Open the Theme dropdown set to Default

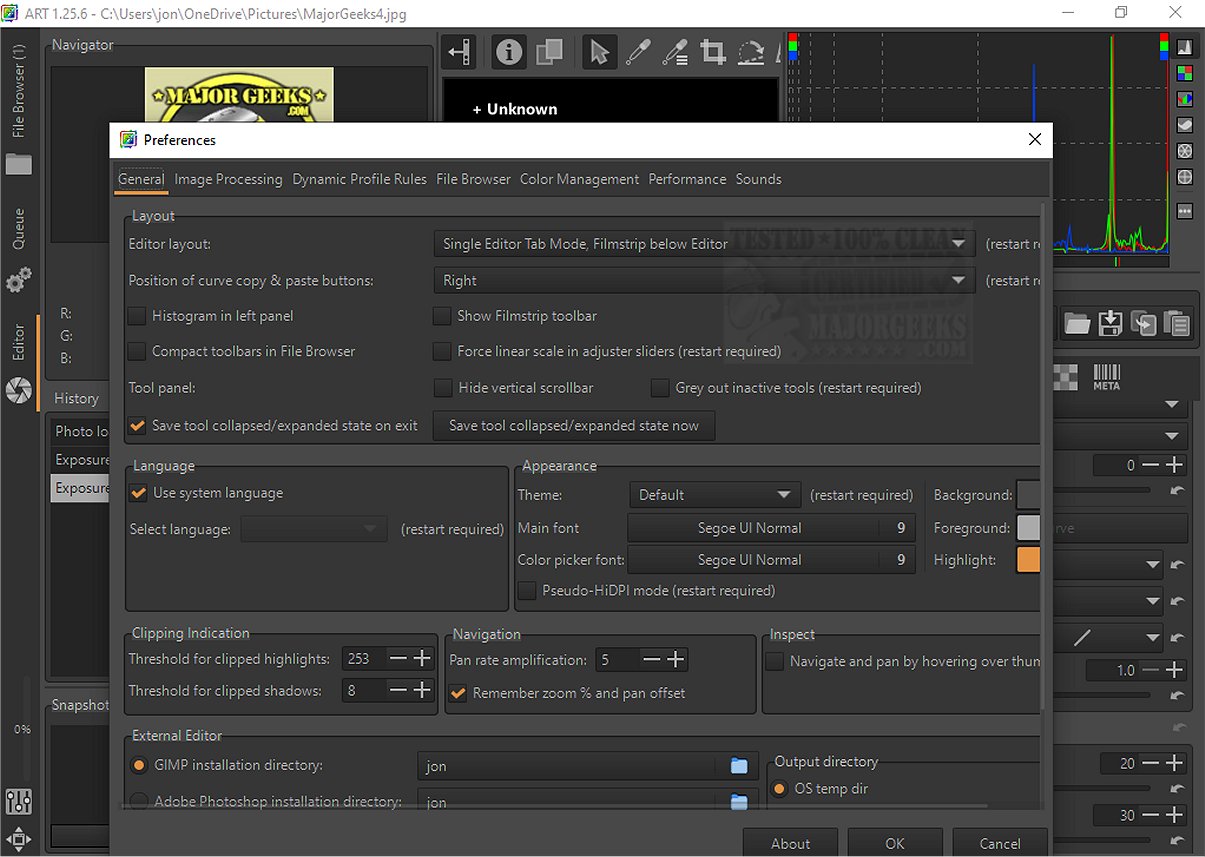coord(714,495)
